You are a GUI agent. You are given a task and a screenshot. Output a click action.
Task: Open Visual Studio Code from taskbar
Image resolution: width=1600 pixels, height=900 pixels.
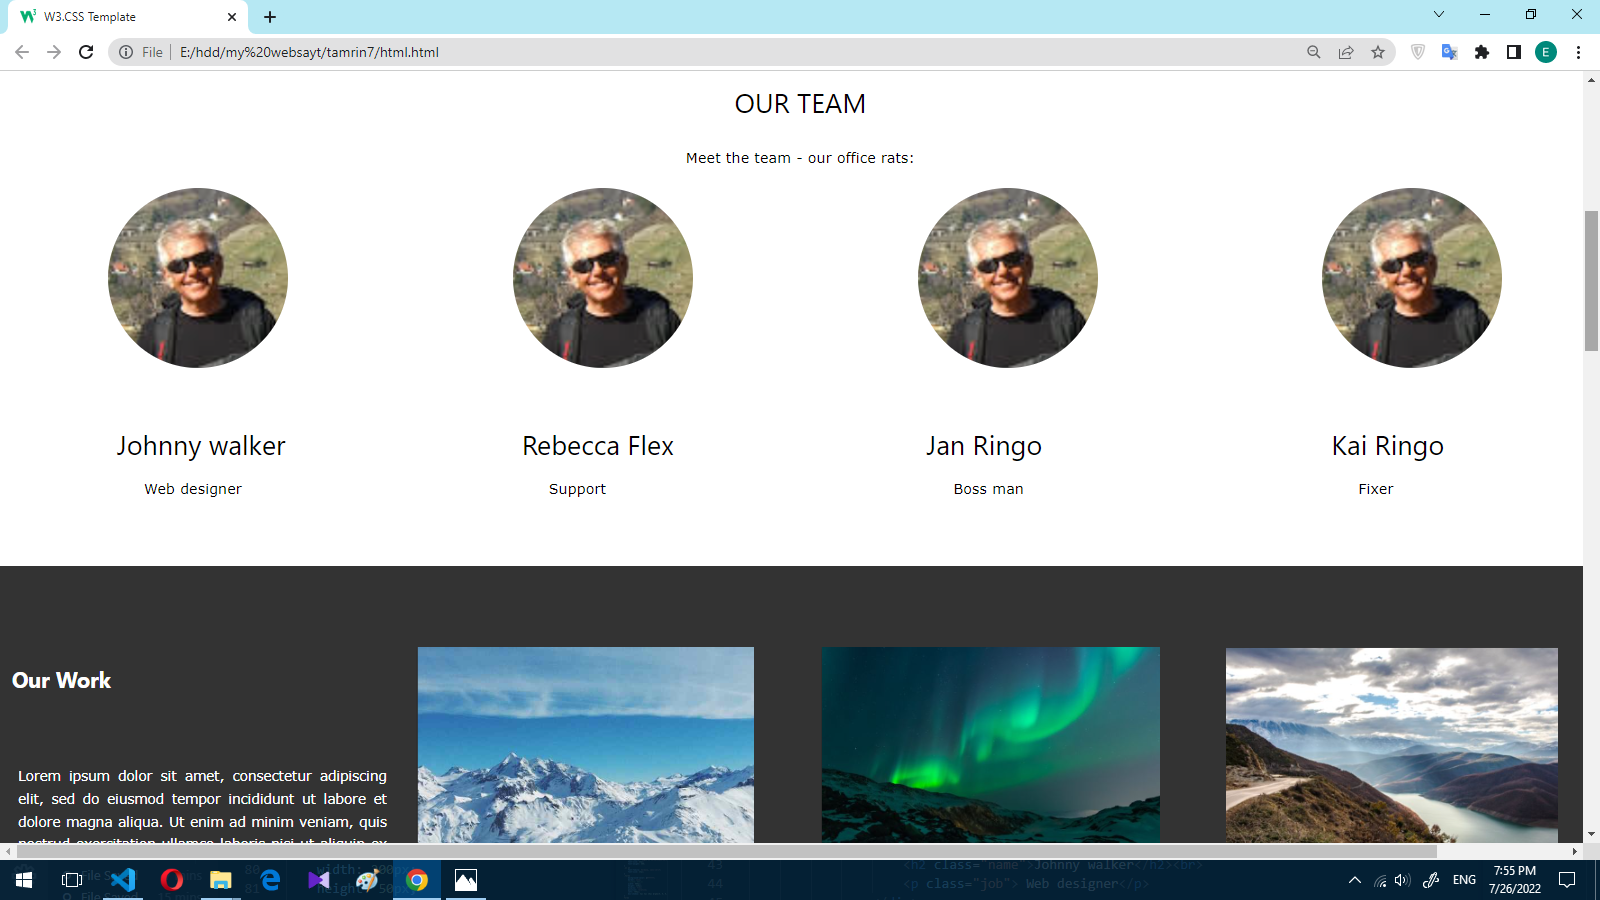123,880
